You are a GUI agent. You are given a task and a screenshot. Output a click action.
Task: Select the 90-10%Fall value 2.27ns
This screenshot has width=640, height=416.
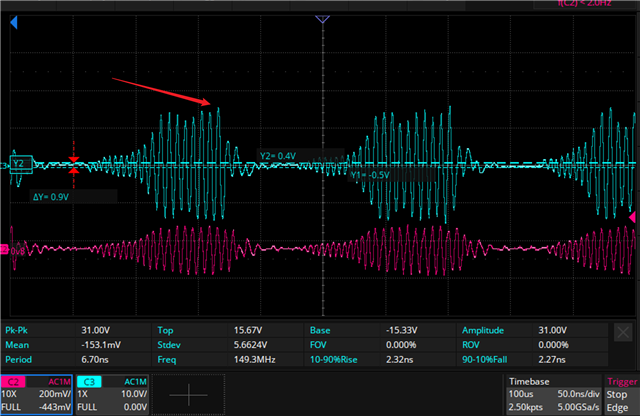(x=552, y=360)
